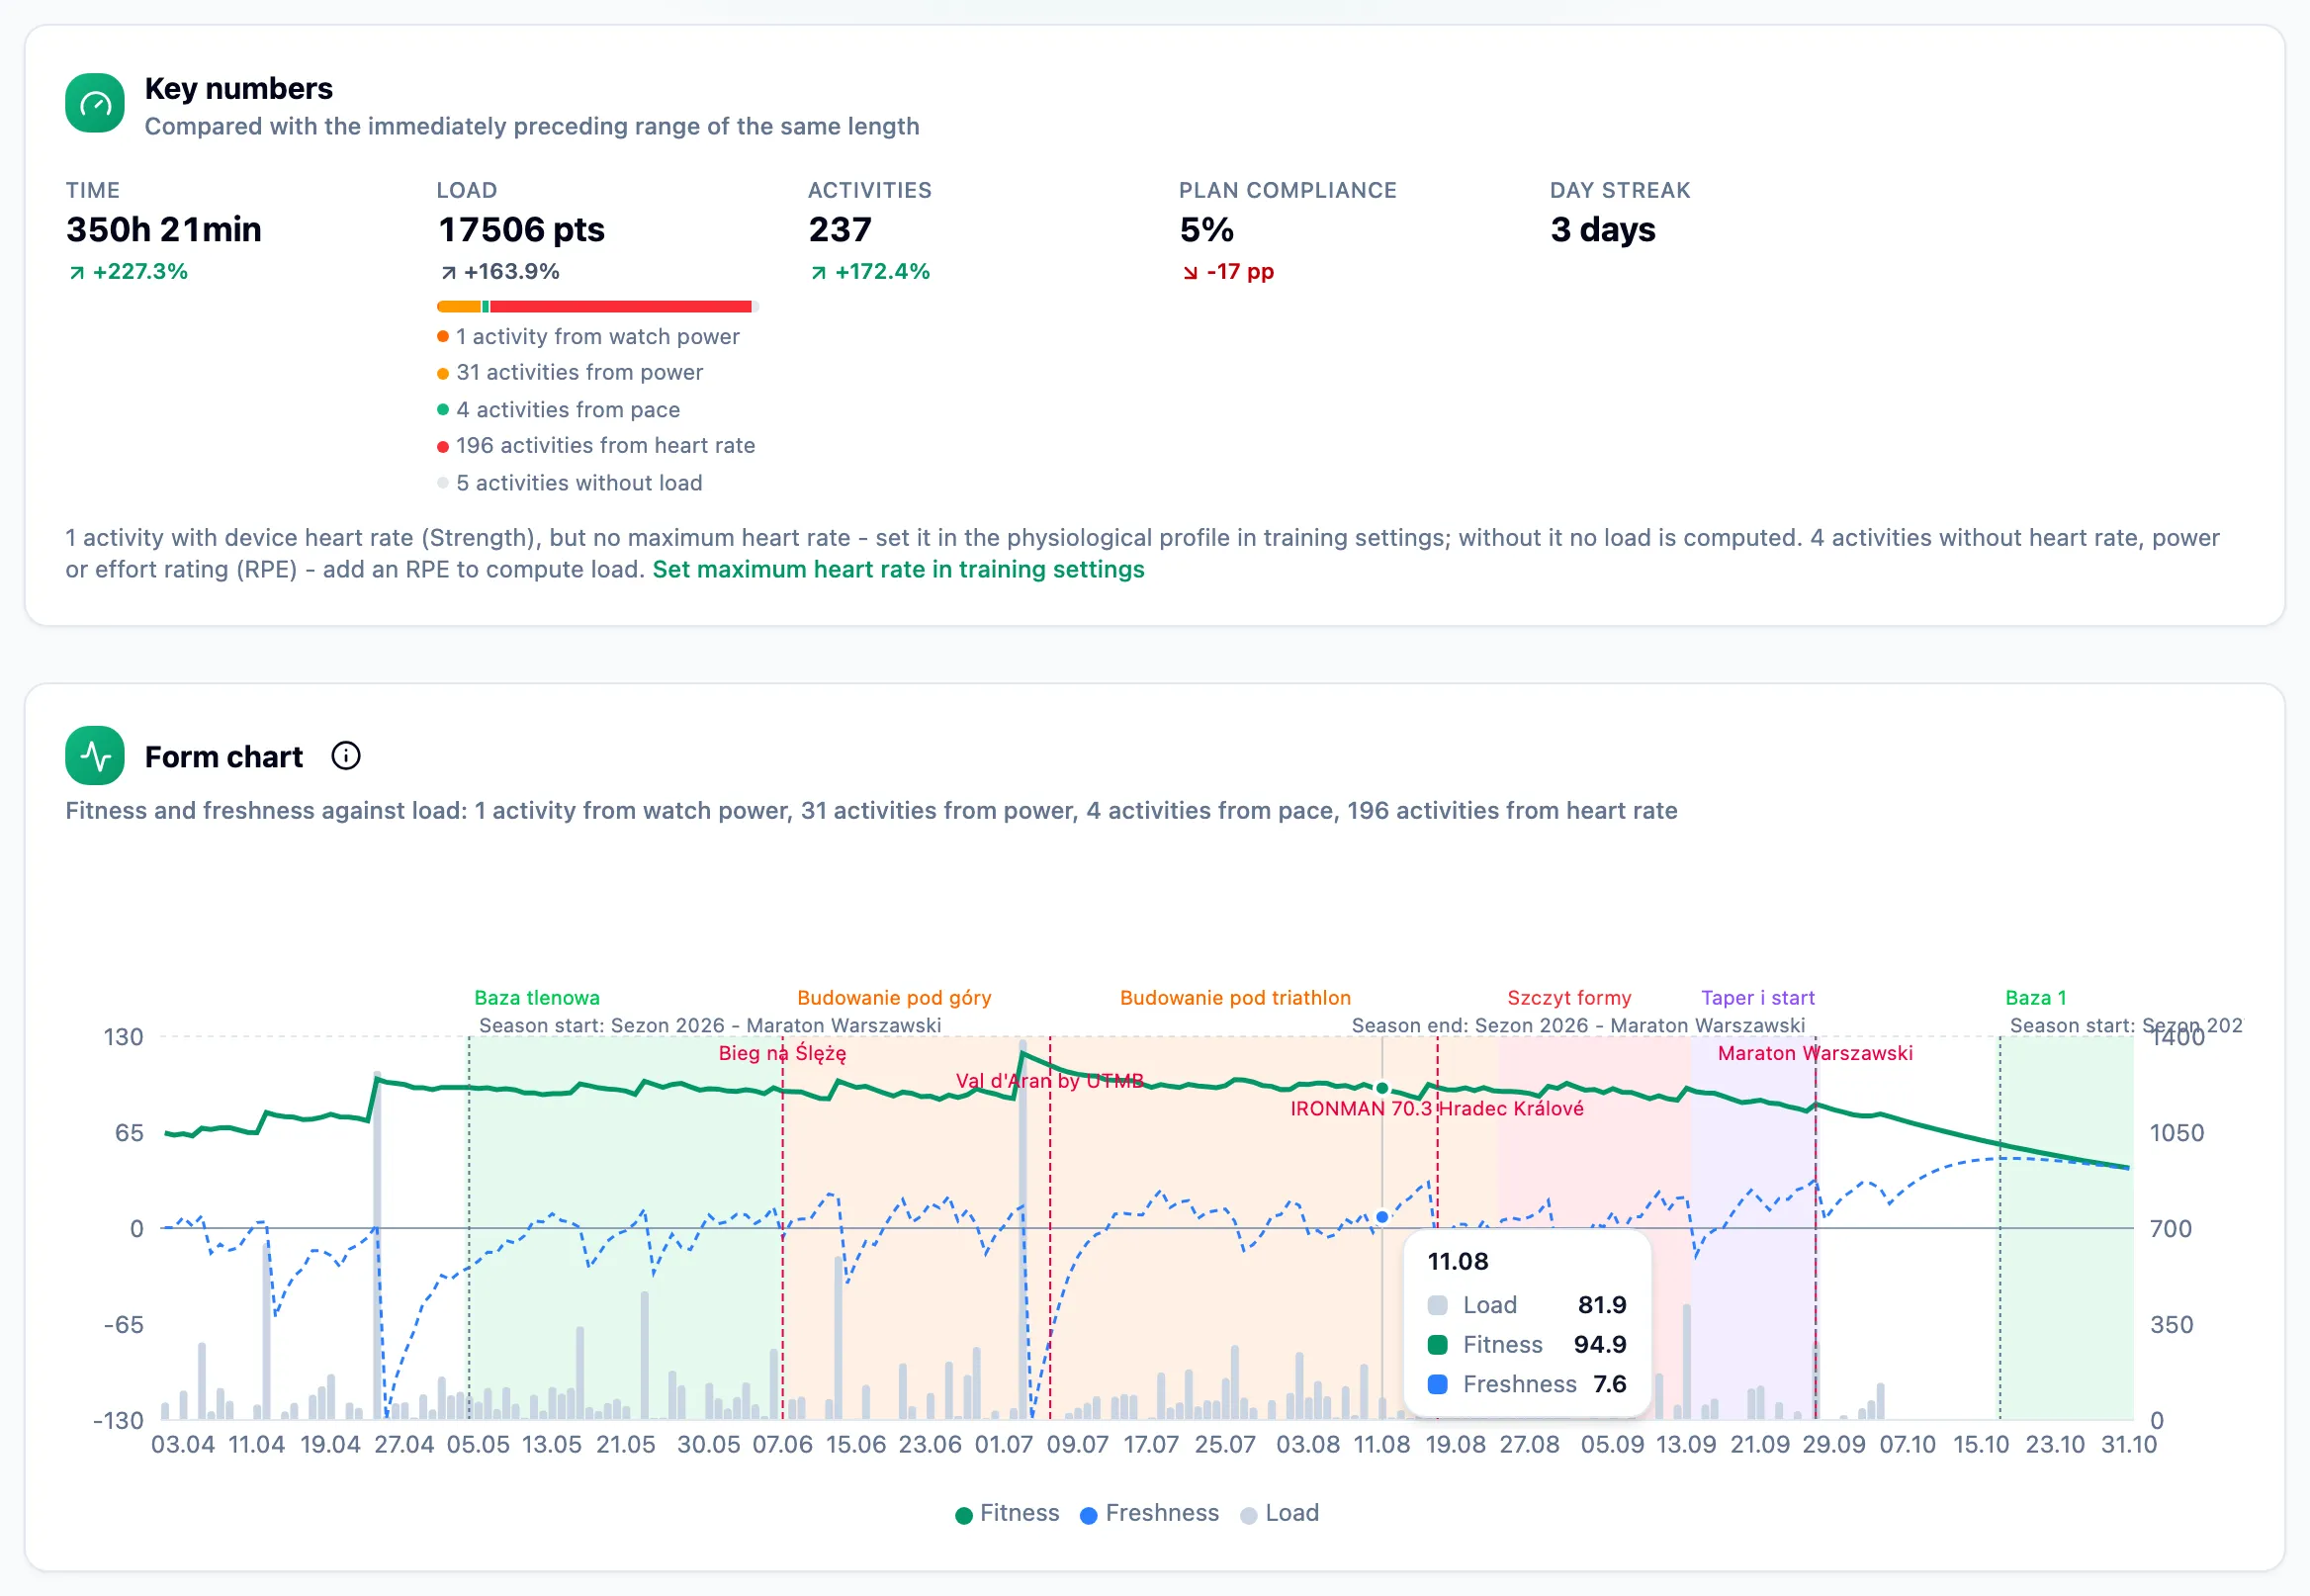Click the Budowanie pod góry phase label
This screenshot has height=1596, width=2310.
click(x=894, y=998)
